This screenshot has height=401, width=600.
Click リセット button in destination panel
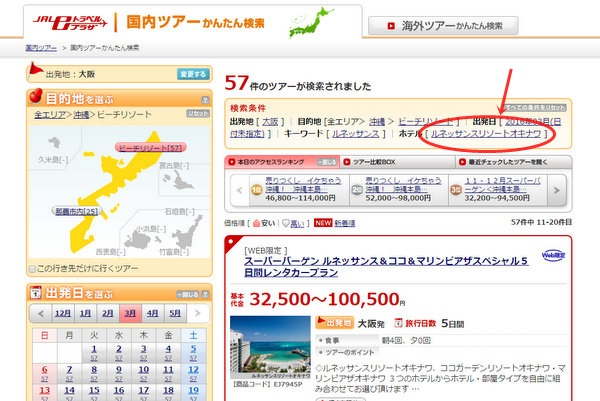point(198,113)
